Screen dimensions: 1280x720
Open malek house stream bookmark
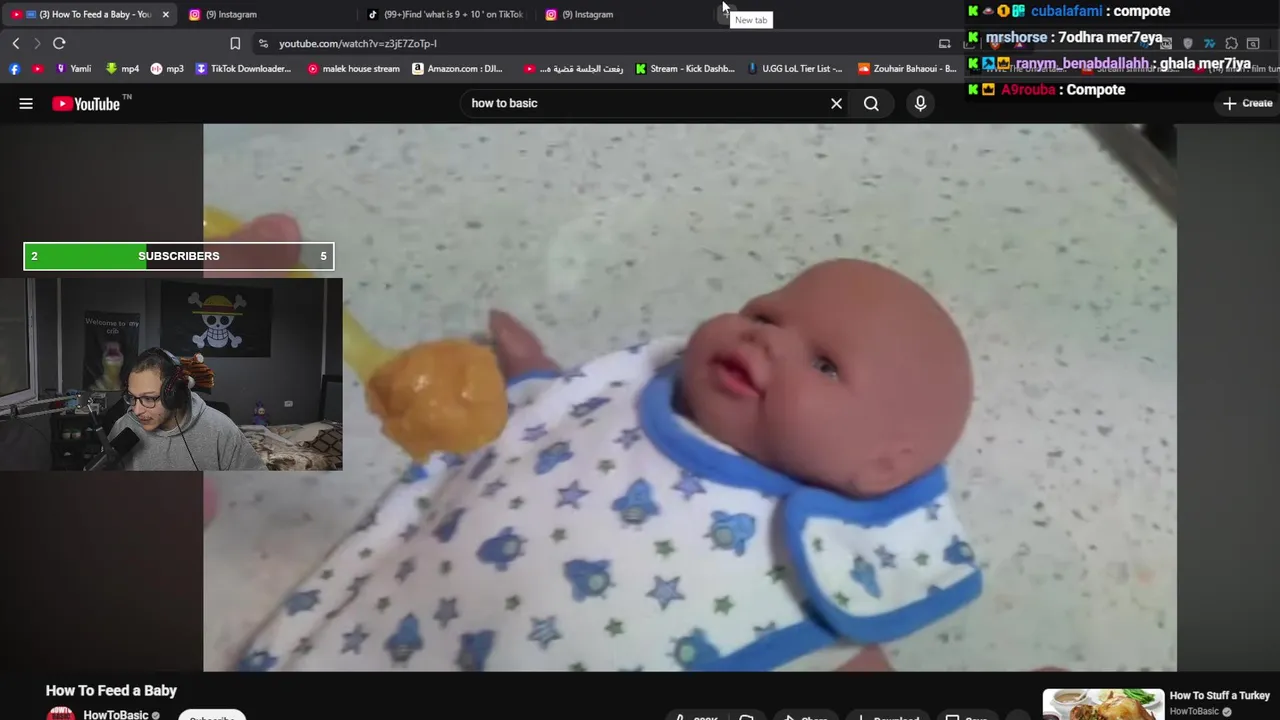coord(353,69)
